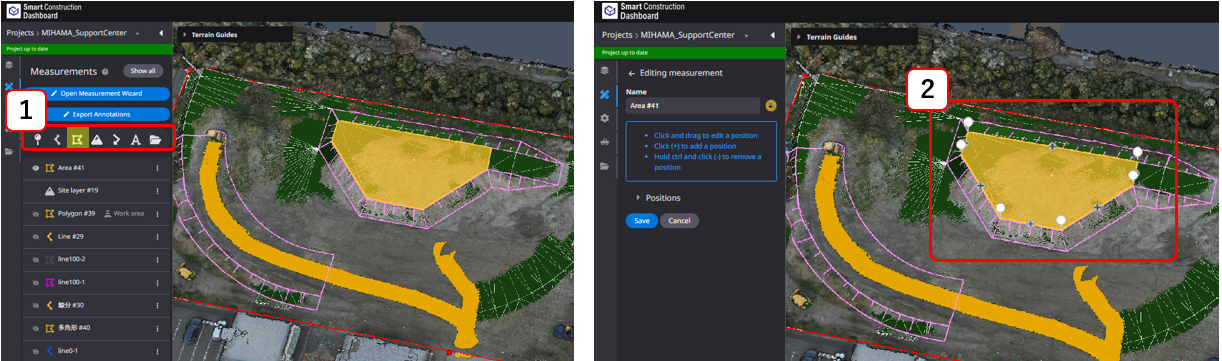1222x361 pixels.
Task: Click the Area #41 name input field
Action: pos(693,105)
